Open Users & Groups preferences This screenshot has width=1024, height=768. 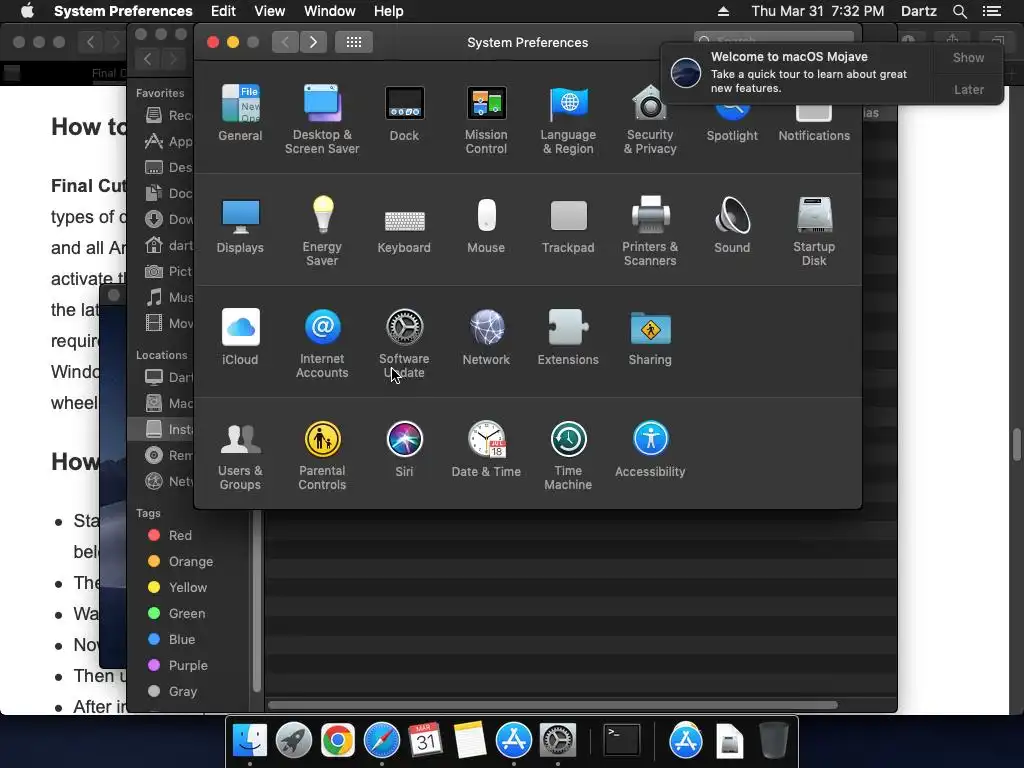tap(240, 456)
